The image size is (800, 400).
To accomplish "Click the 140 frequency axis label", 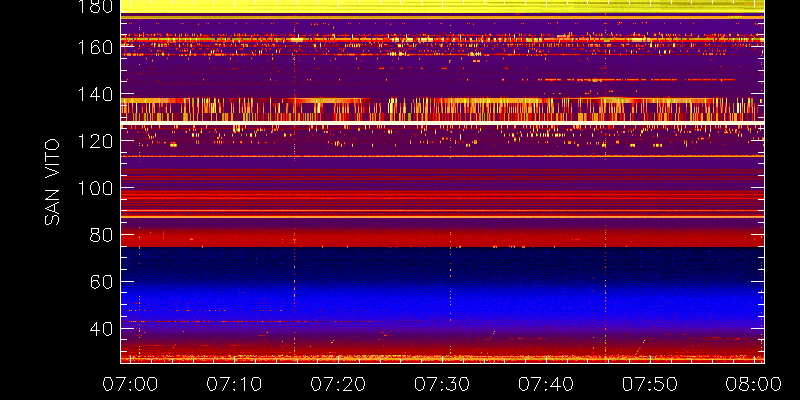I will click(x=94, y=94).
